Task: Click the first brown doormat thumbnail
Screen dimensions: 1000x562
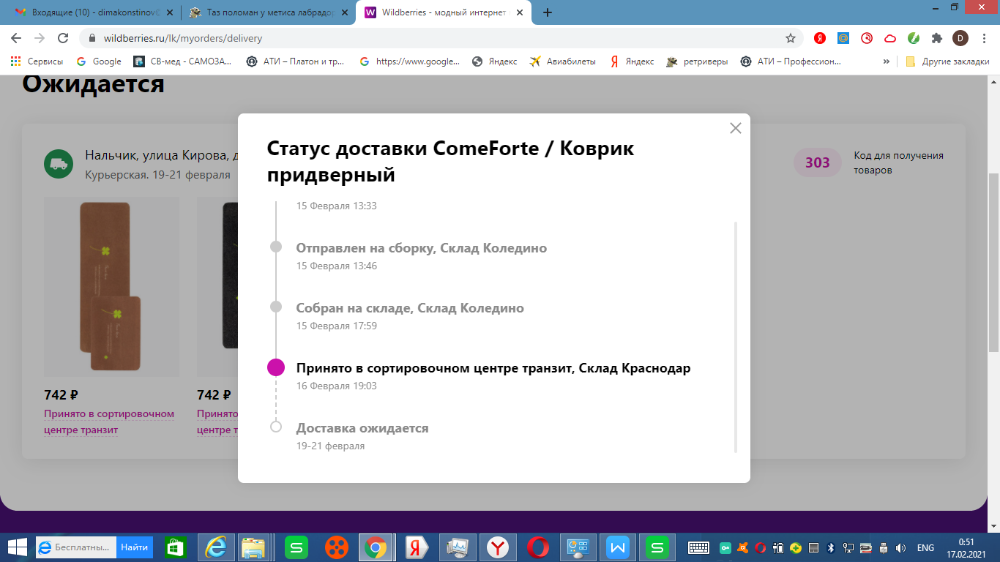Action: [x=111, y=287]
